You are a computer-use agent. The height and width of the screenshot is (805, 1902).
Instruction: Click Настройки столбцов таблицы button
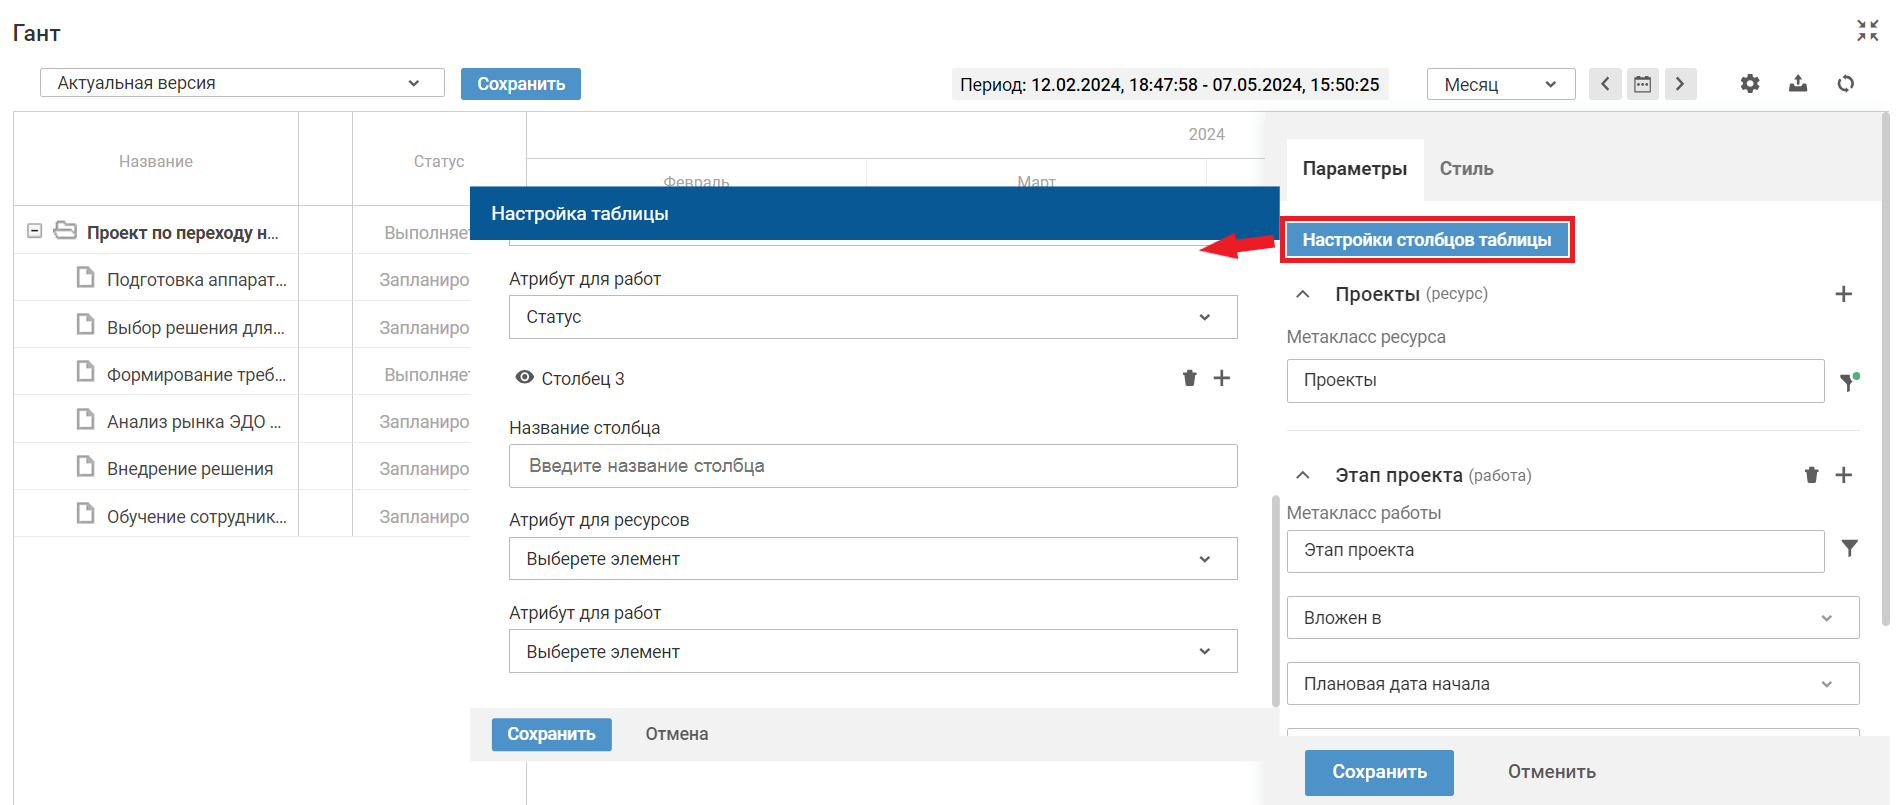[x=1426, y=240]
